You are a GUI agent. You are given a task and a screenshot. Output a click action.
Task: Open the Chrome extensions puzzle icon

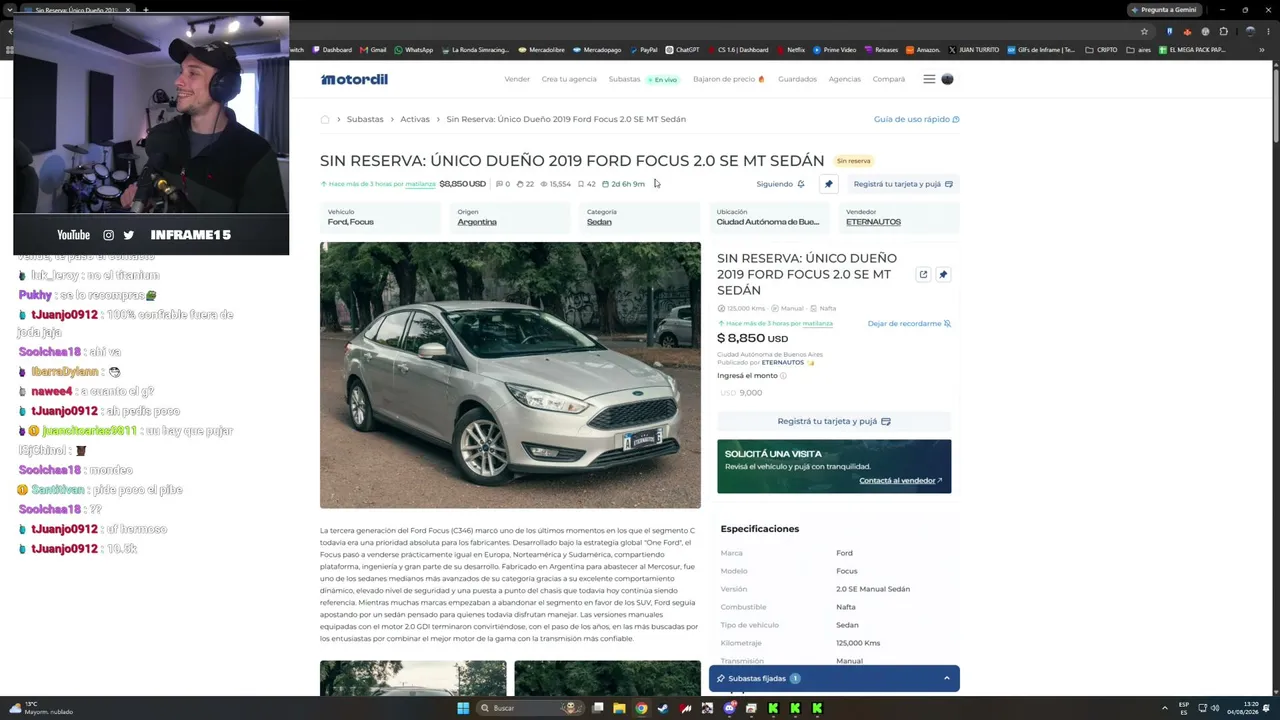tap(1223, 31)
